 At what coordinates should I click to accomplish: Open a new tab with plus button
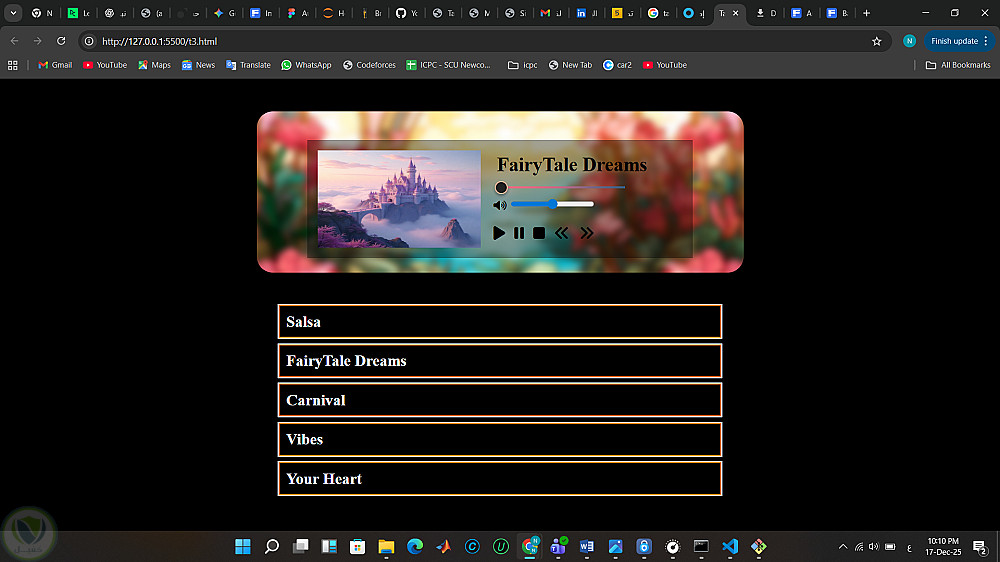(866, 13)
